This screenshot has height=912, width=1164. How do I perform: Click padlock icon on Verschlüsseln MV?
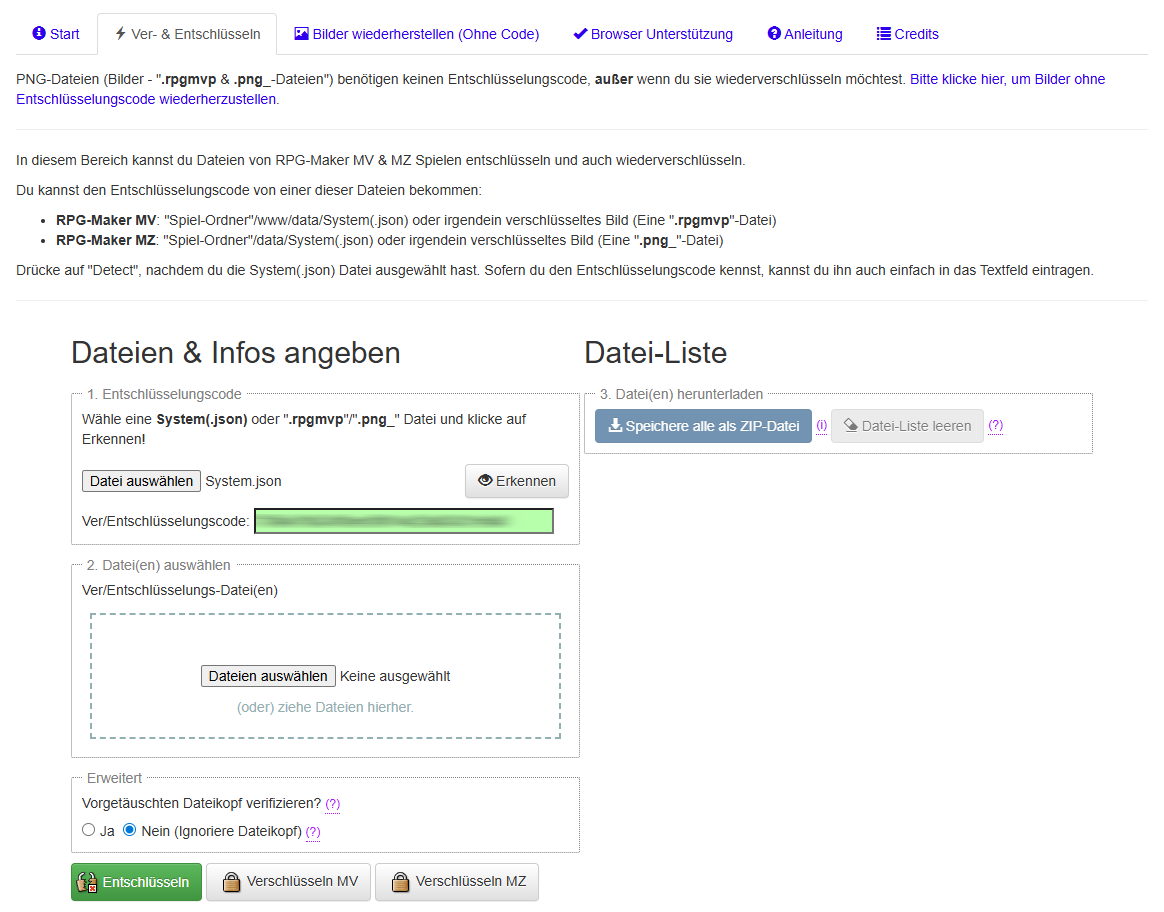point(232,882)
